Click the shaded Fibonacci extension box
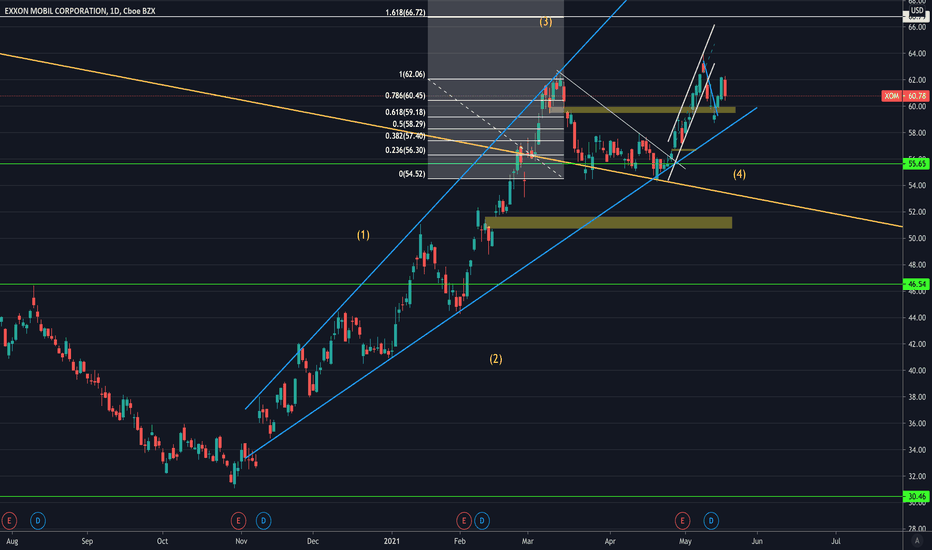 coord(496,89)
